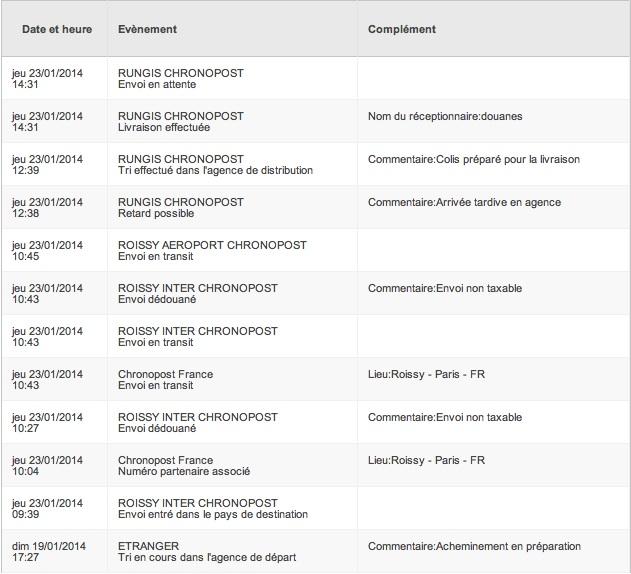Click "Nom du réceptionnaire:douanes" complement text
Image resolution: width=631 pixels, height=574 pixels.
coord(445,116)
